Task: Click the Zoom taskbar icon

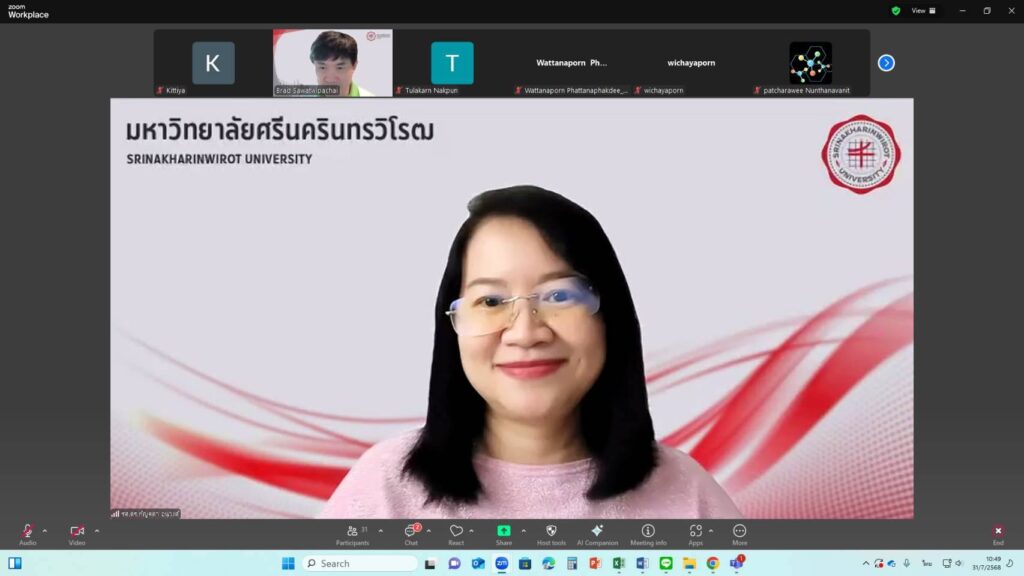Action: pos(502,564)
